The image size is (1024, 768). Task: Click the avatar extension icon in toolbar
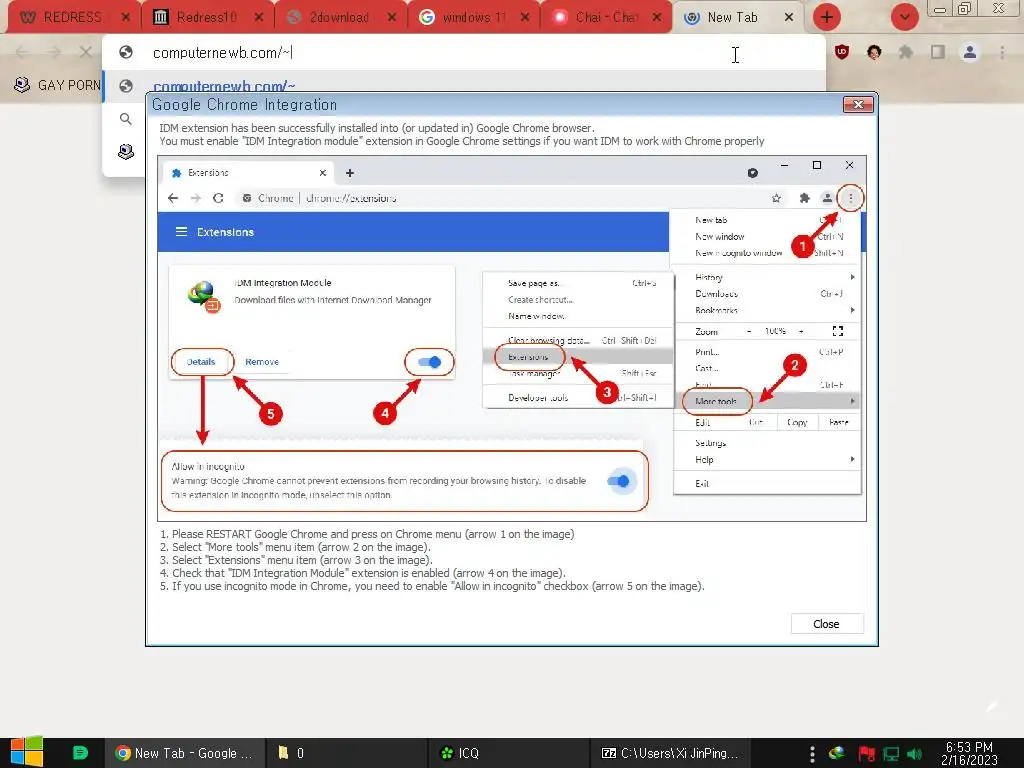coord(874,52)
